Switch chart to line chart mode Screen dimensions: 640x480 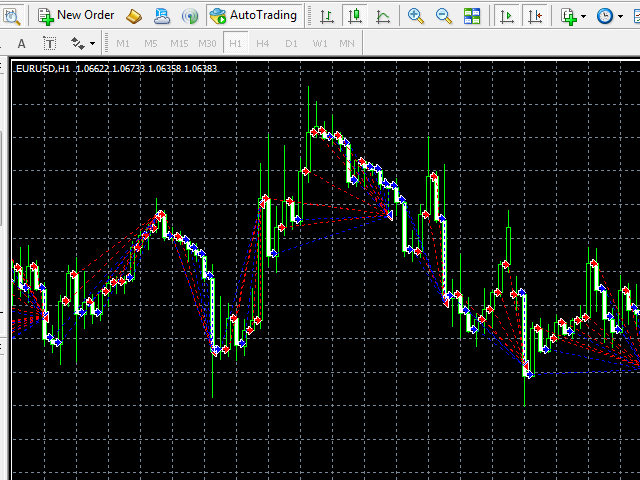382,15
